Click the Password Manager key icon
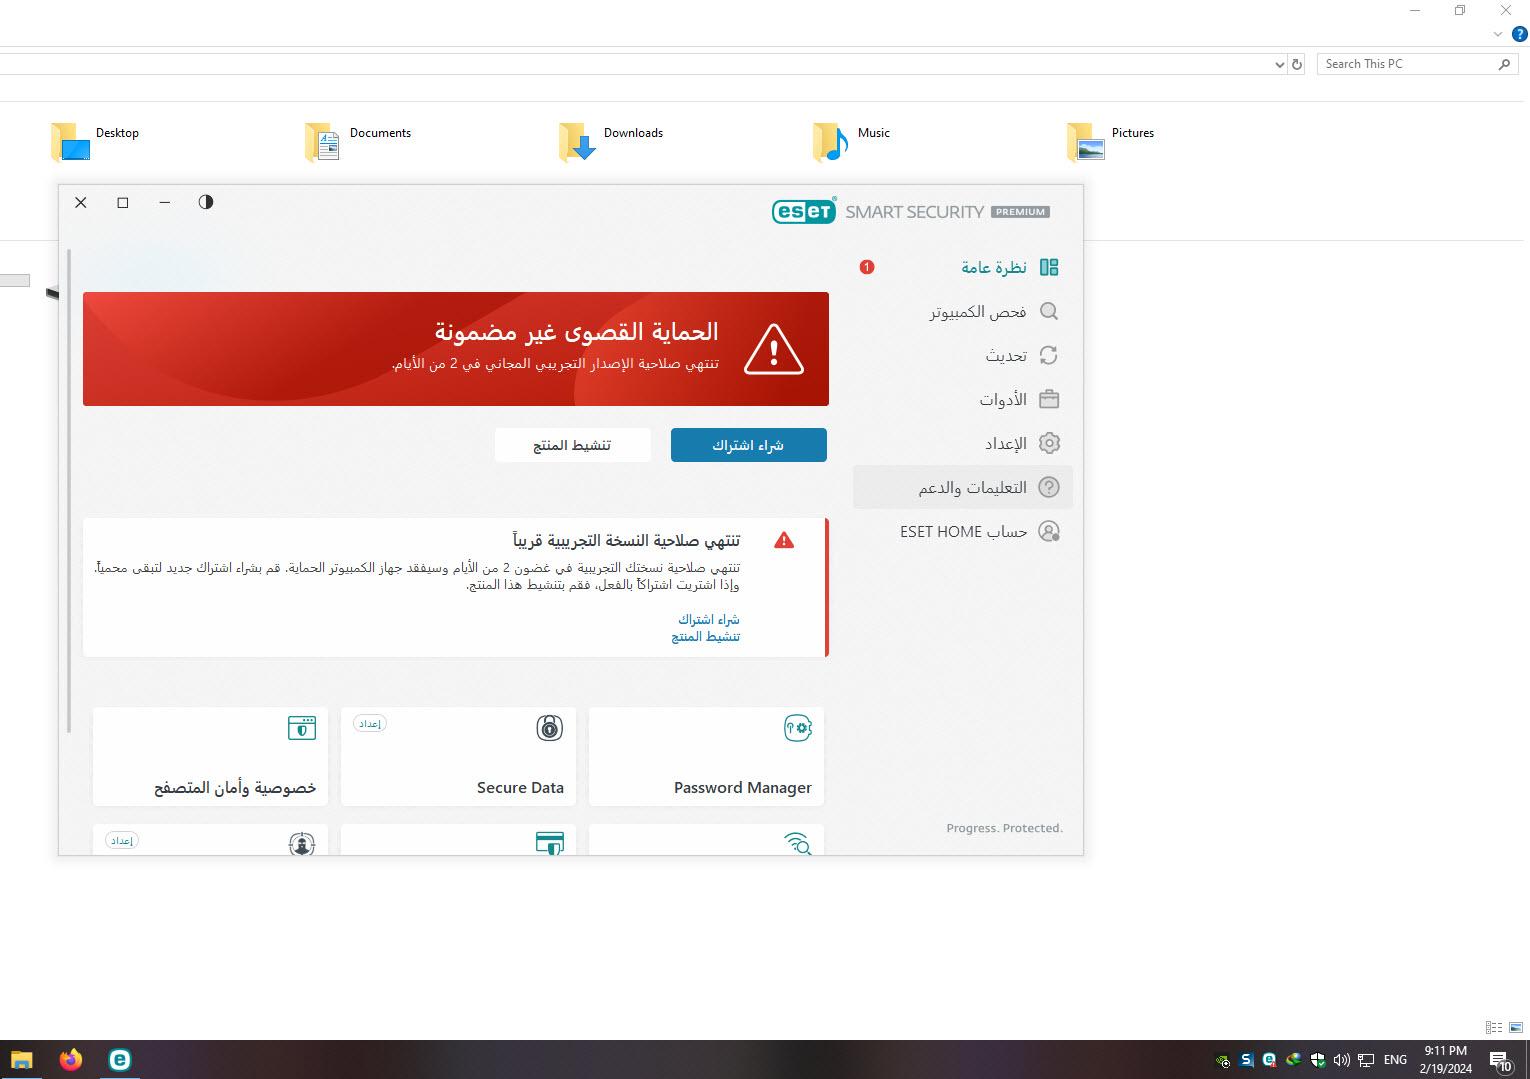This screenshot has height=1079, width=1530. [797, 728]
